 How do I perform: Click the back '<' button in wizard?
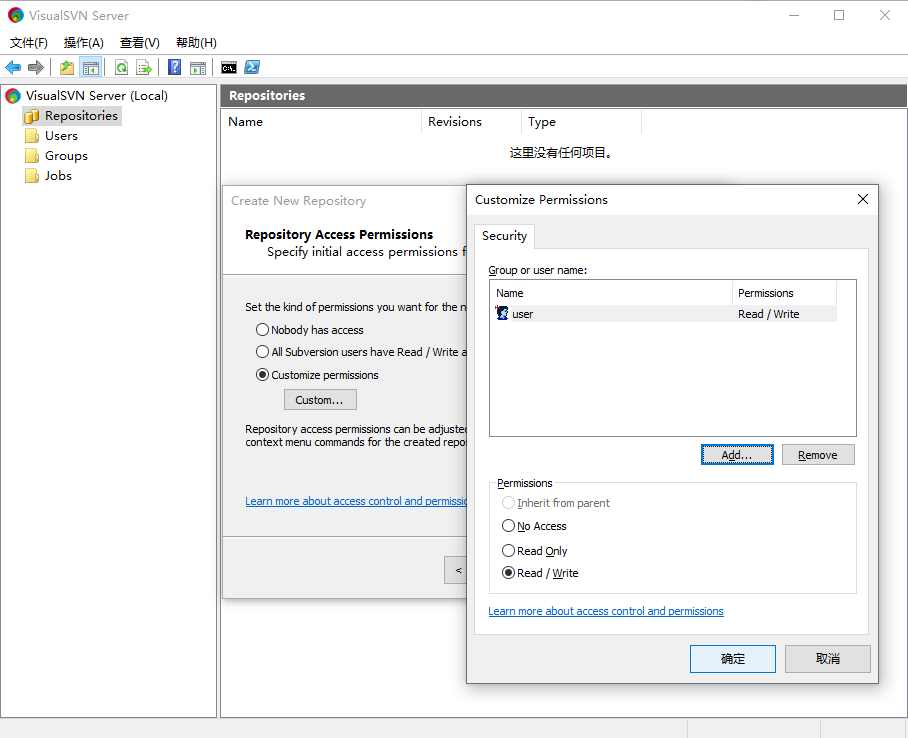point(457,571)
